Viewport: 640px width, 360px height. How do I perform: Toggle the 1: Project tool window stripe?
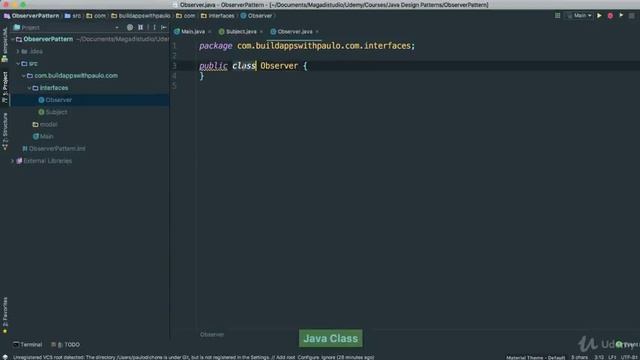[x=5, y=87]
